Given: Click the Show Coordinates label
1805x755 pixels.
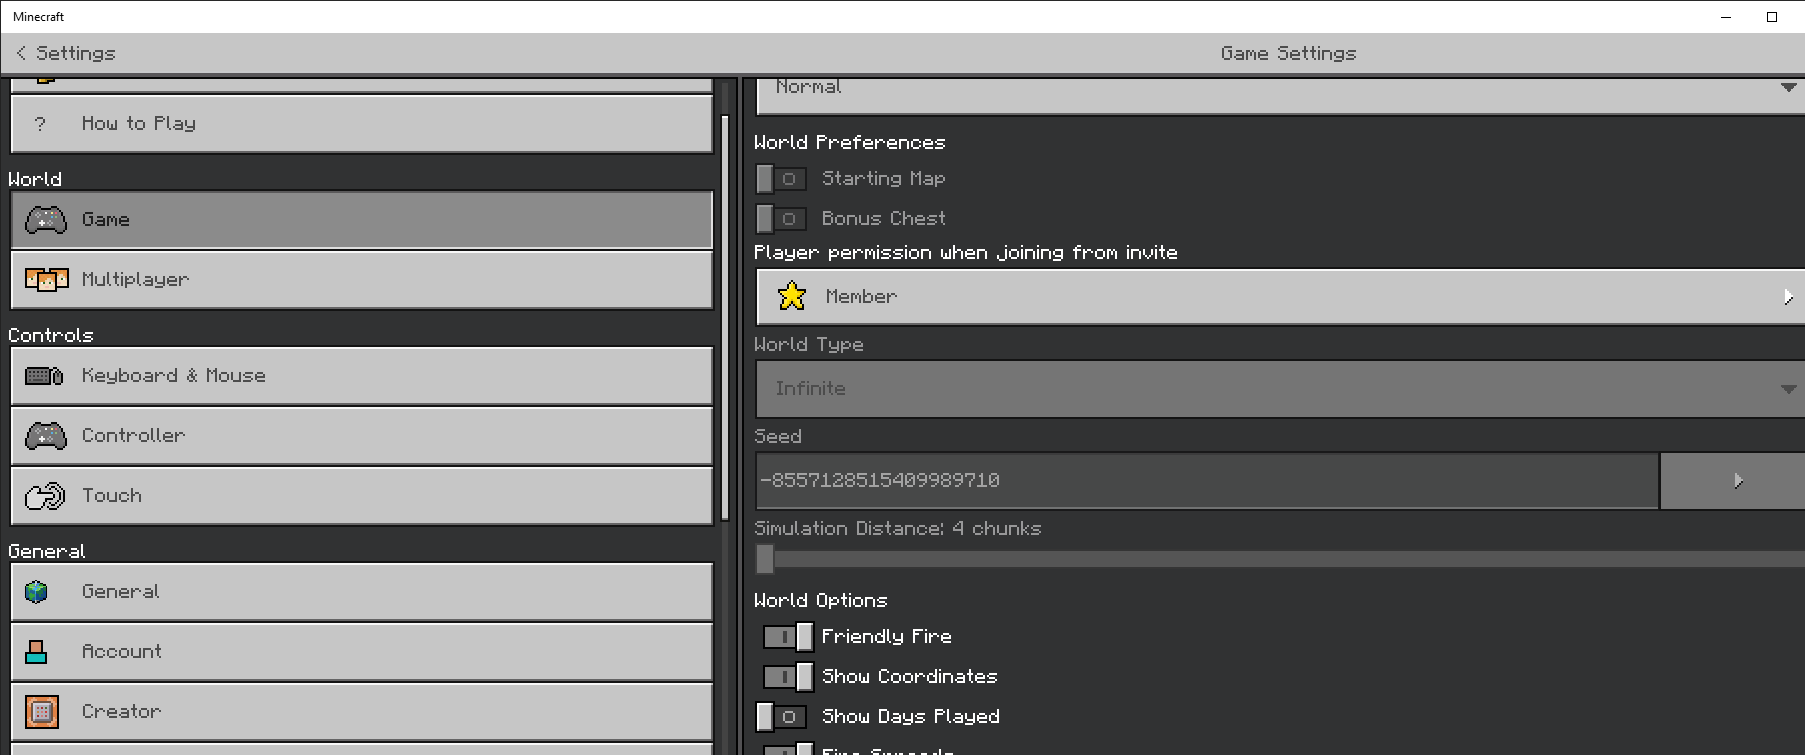Looking at the screenshot, I should tap(910, 677).
